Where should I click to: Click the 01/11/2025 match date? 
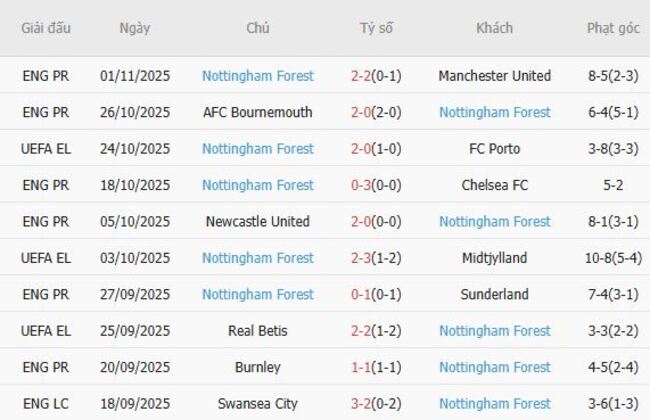135,76
